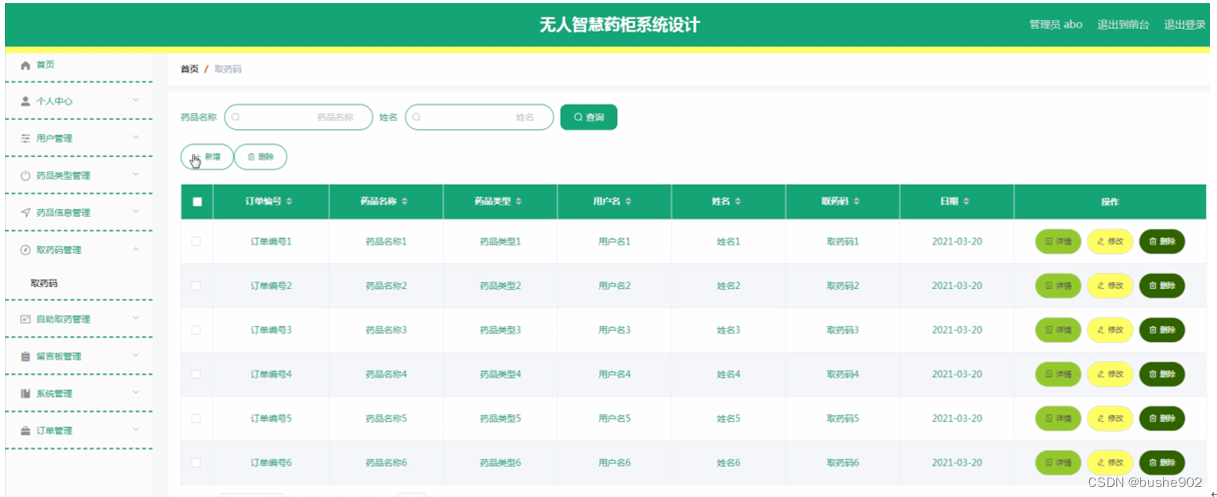Expand the 系统管理 chevron

pos(136,392)
